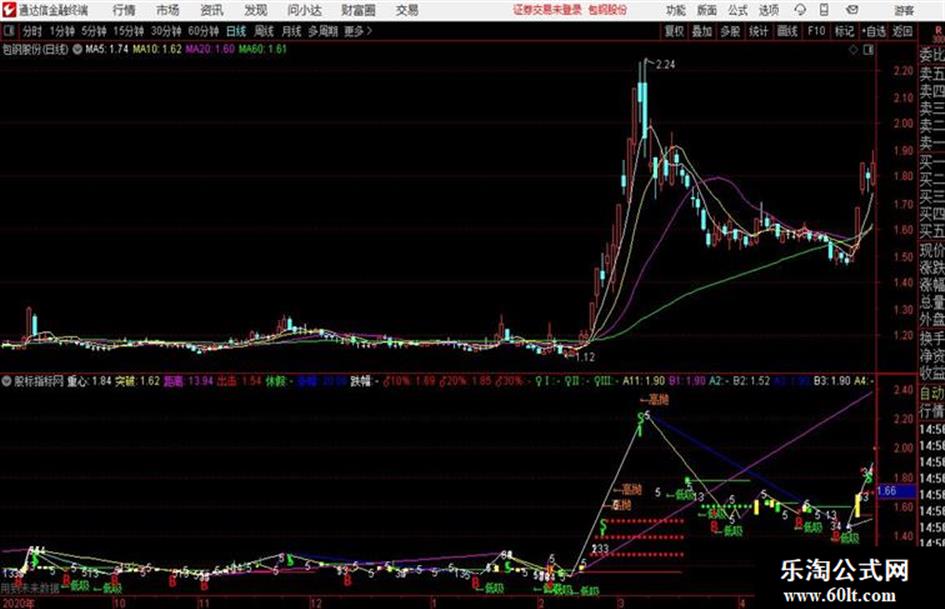This screenshot has height=609, width=945.
Task: Click the 2.24 peak price label
Action: 665,65
